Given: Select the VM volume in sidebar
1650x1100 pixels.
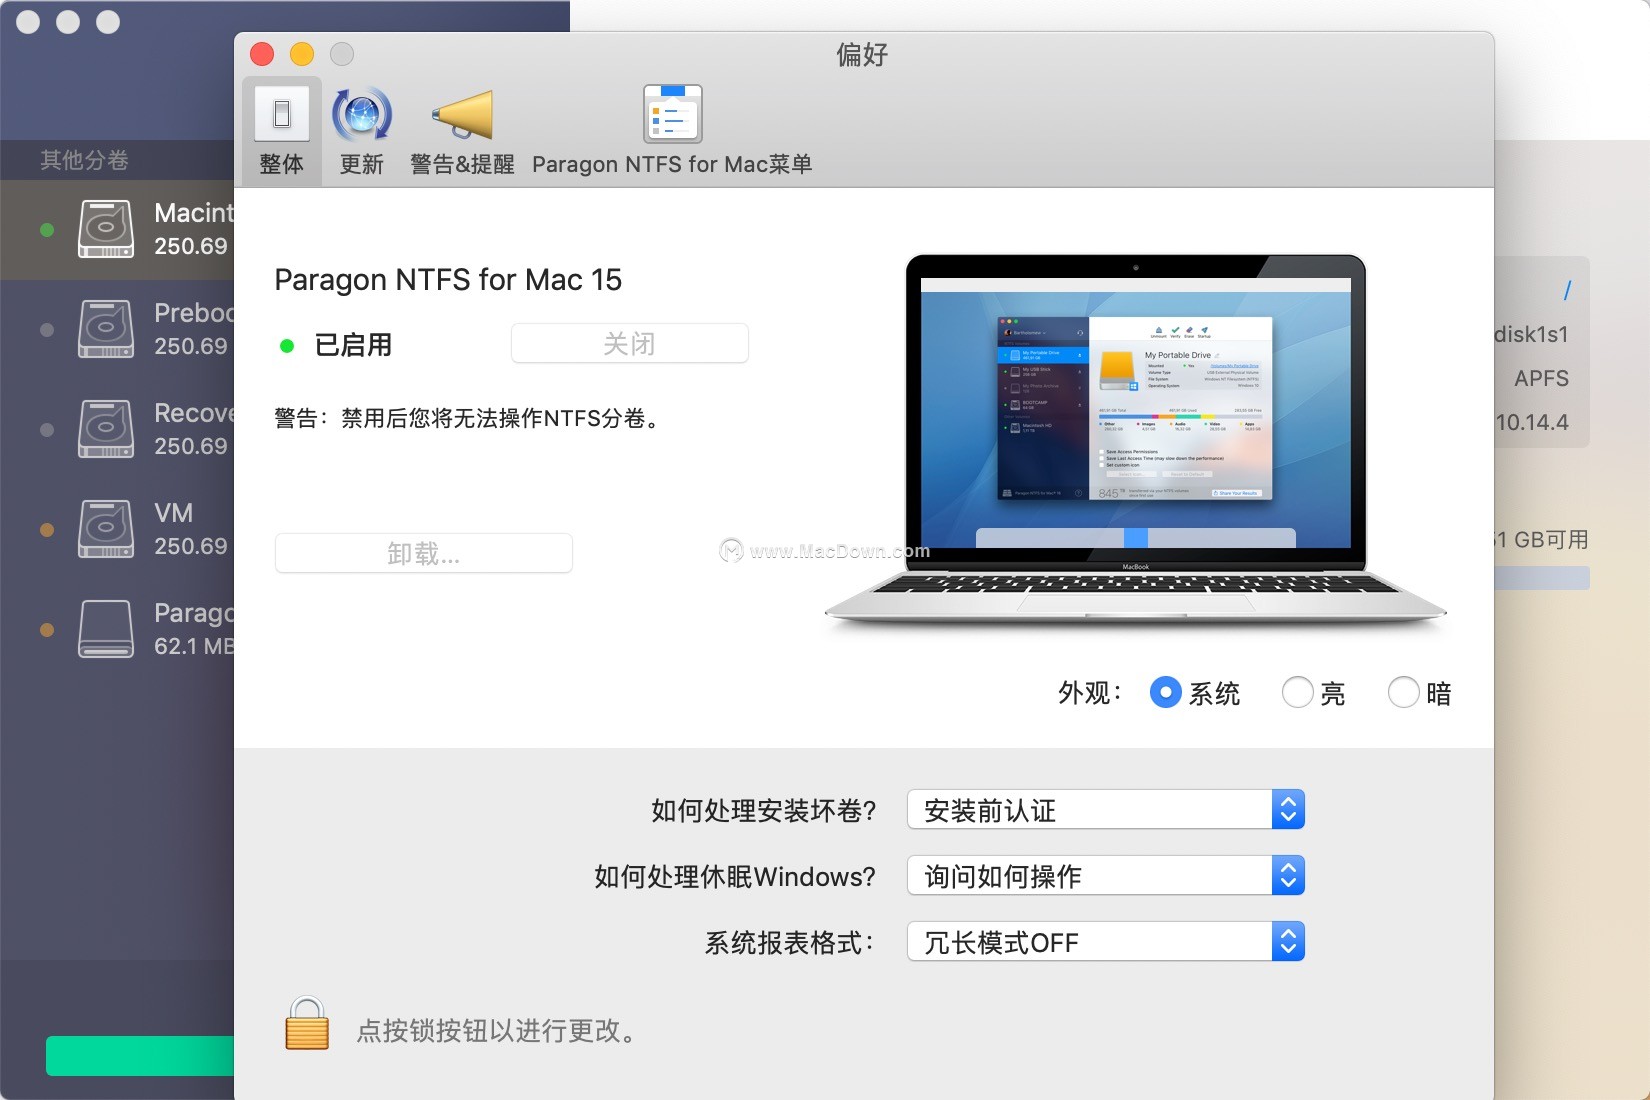Looking at the screenshot, I should [117, 529].
